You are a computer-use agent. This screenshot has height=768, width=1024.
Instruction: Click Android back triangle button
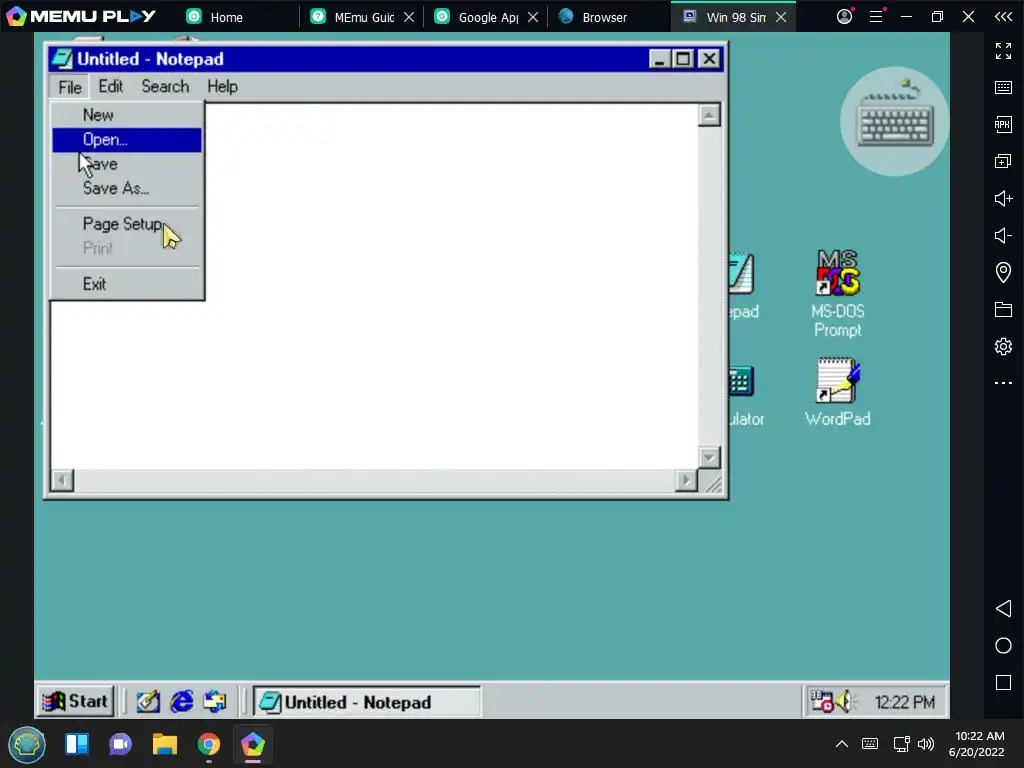tap(1003, 609)
